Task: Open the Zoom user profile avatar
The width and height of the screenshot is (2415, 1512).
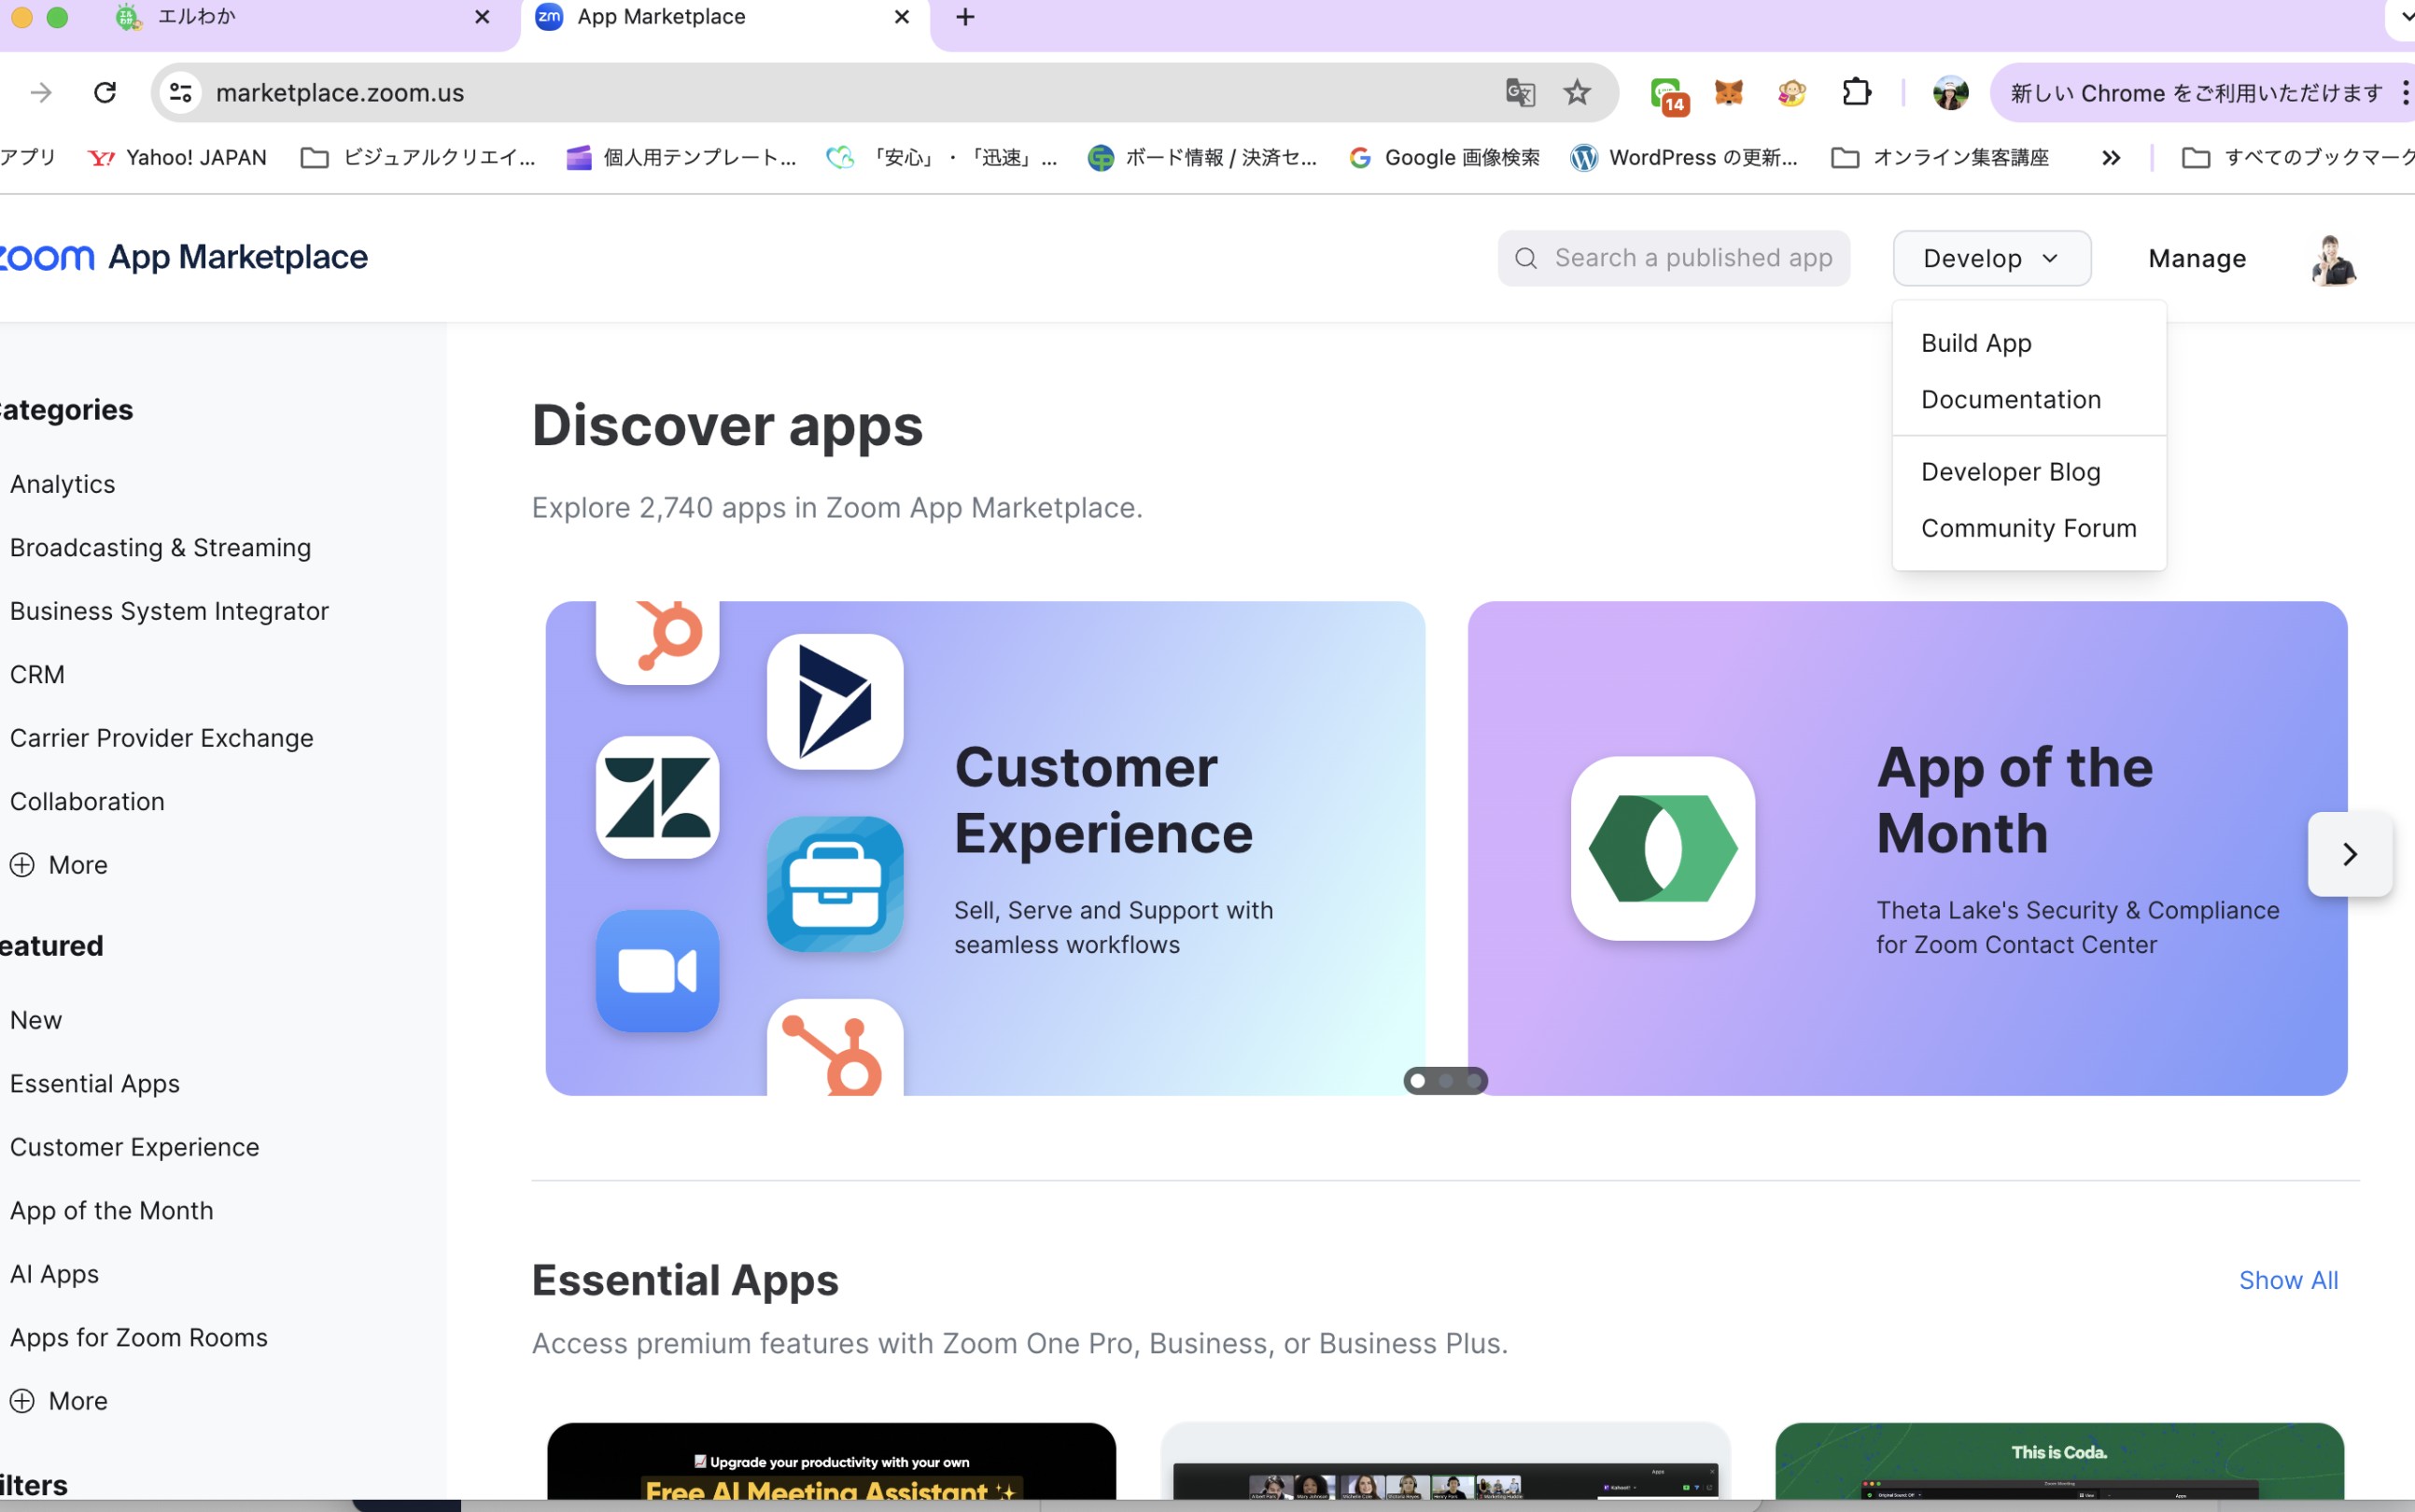Action: [2333, 259]
